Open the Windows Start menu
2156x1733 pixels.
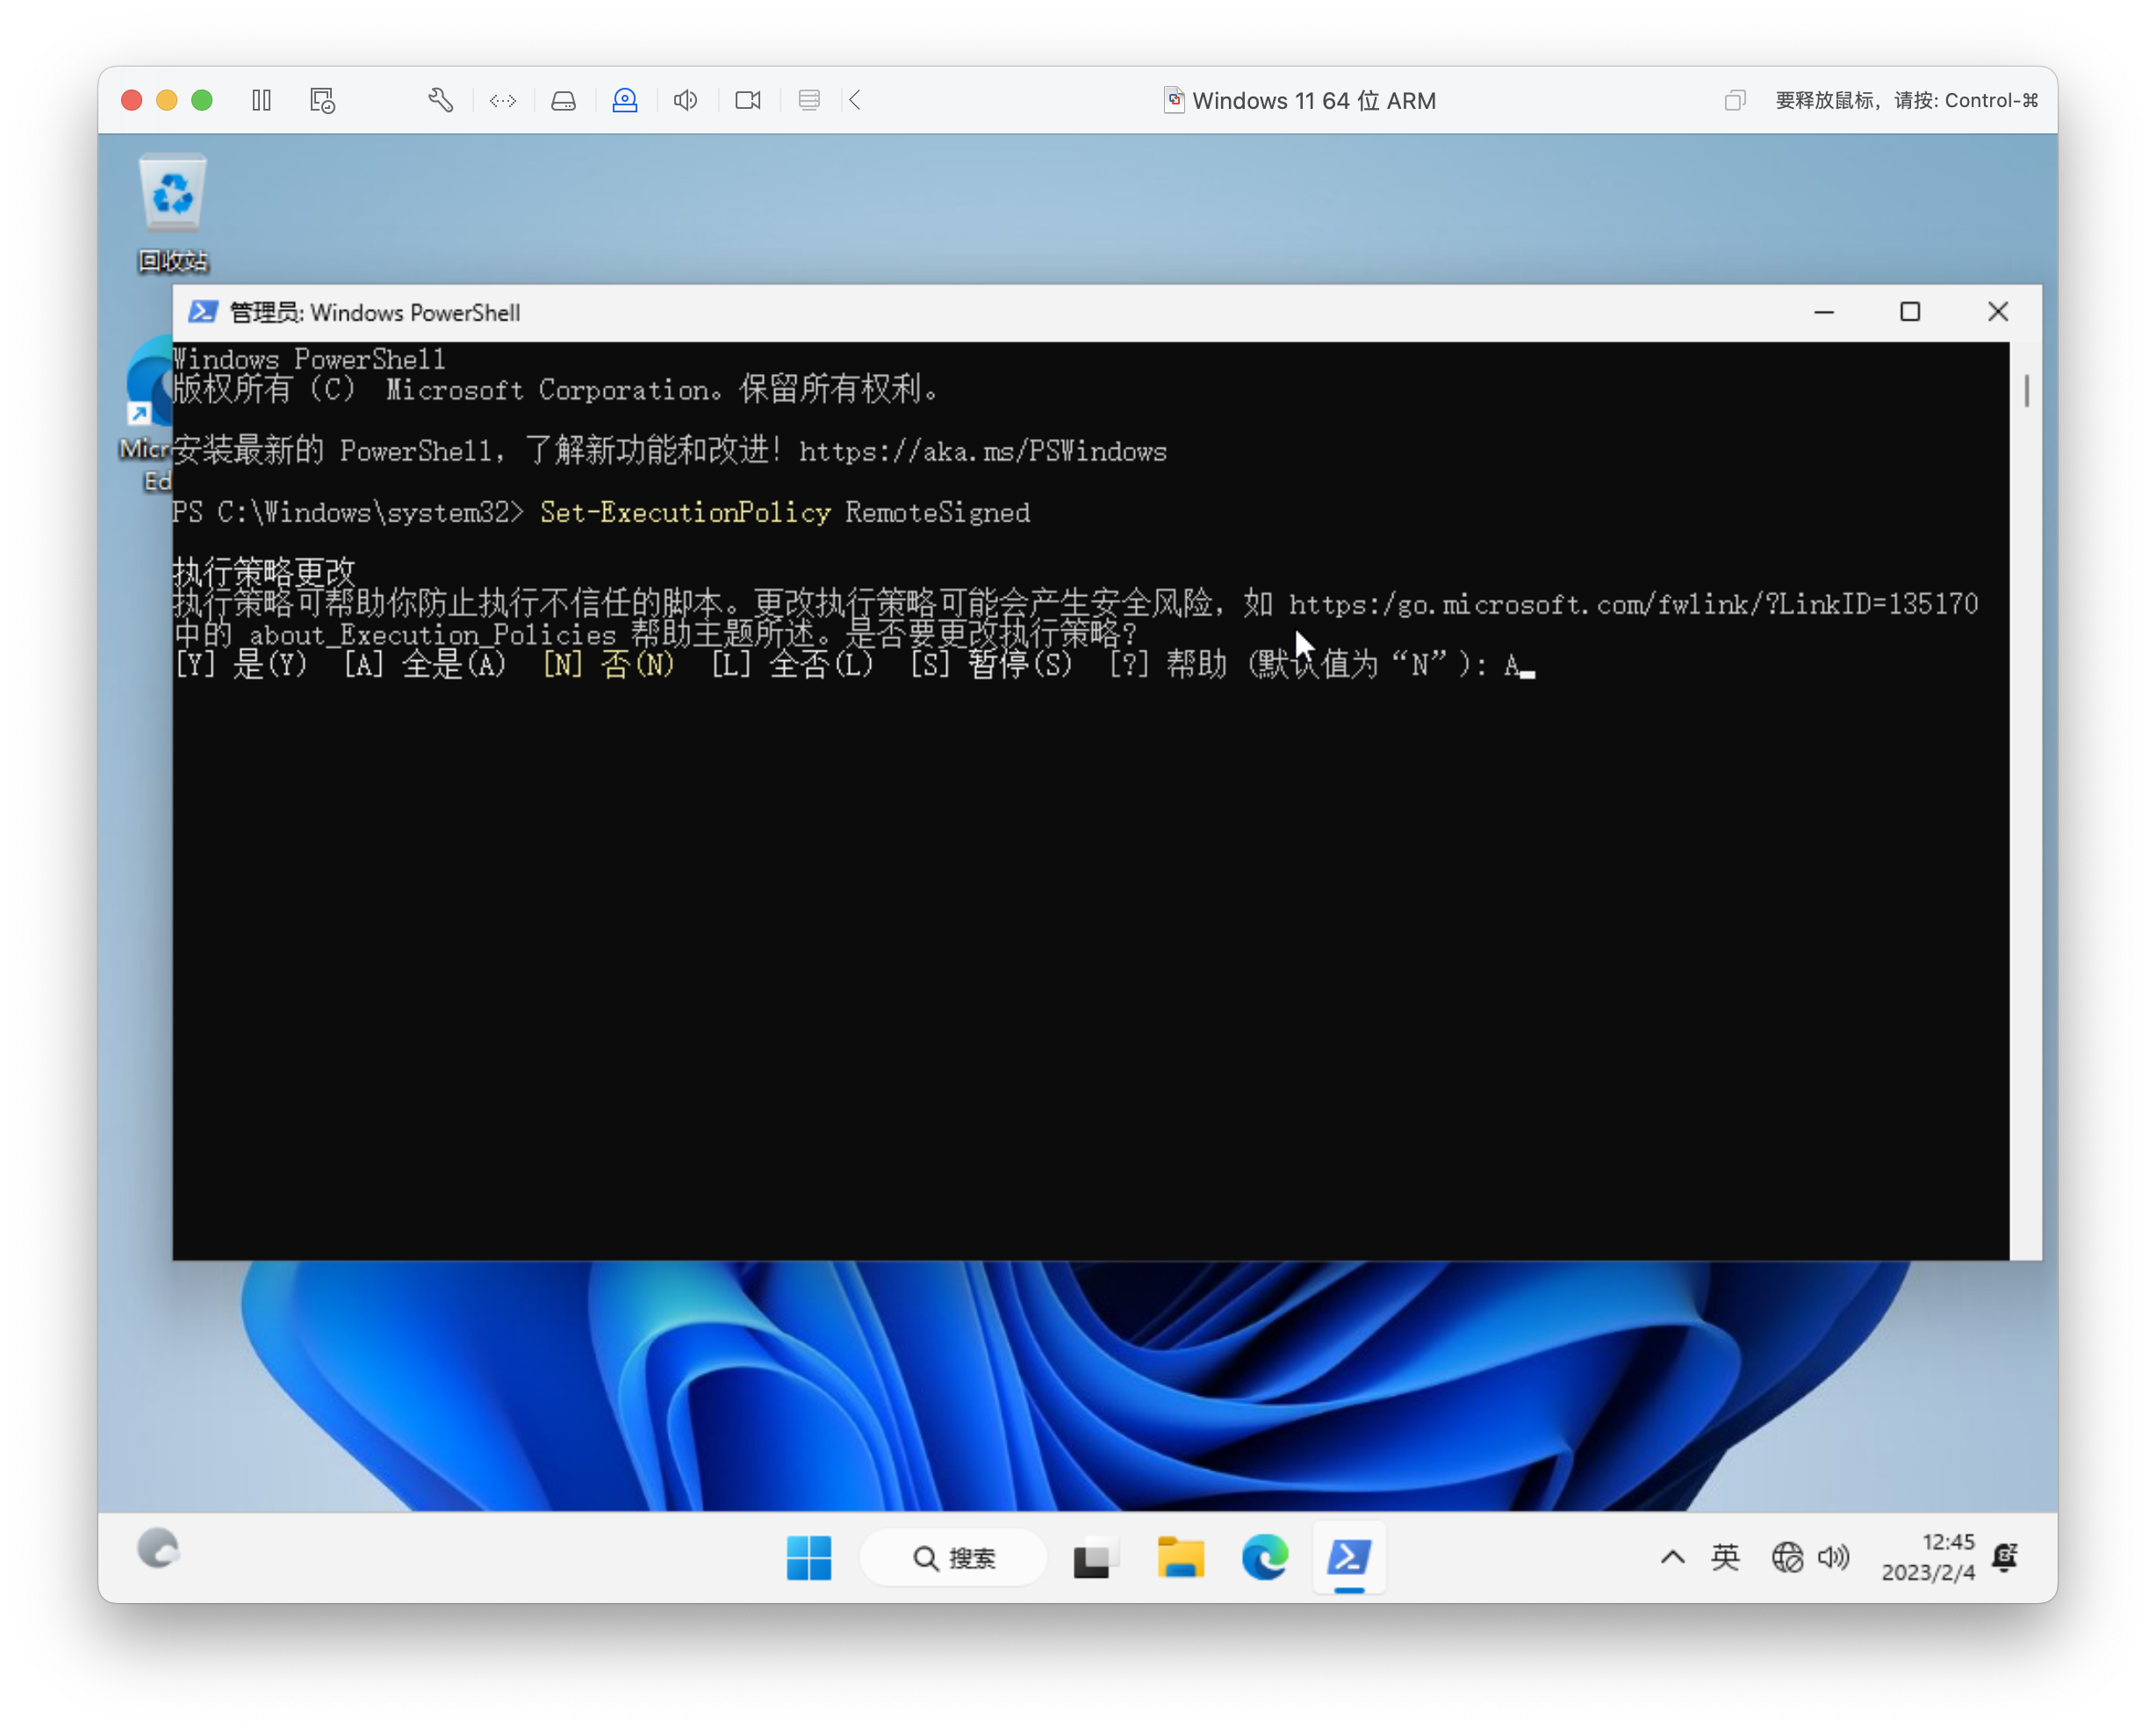808,1557
